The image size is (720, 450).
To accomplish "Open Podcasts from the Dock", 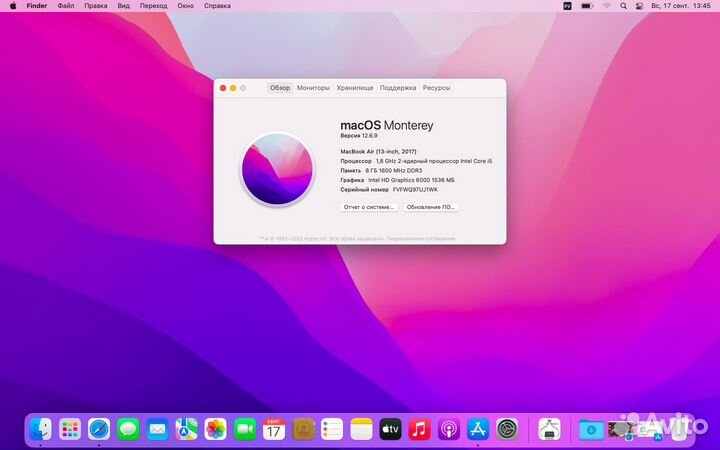I will click(x=449, y=429).
